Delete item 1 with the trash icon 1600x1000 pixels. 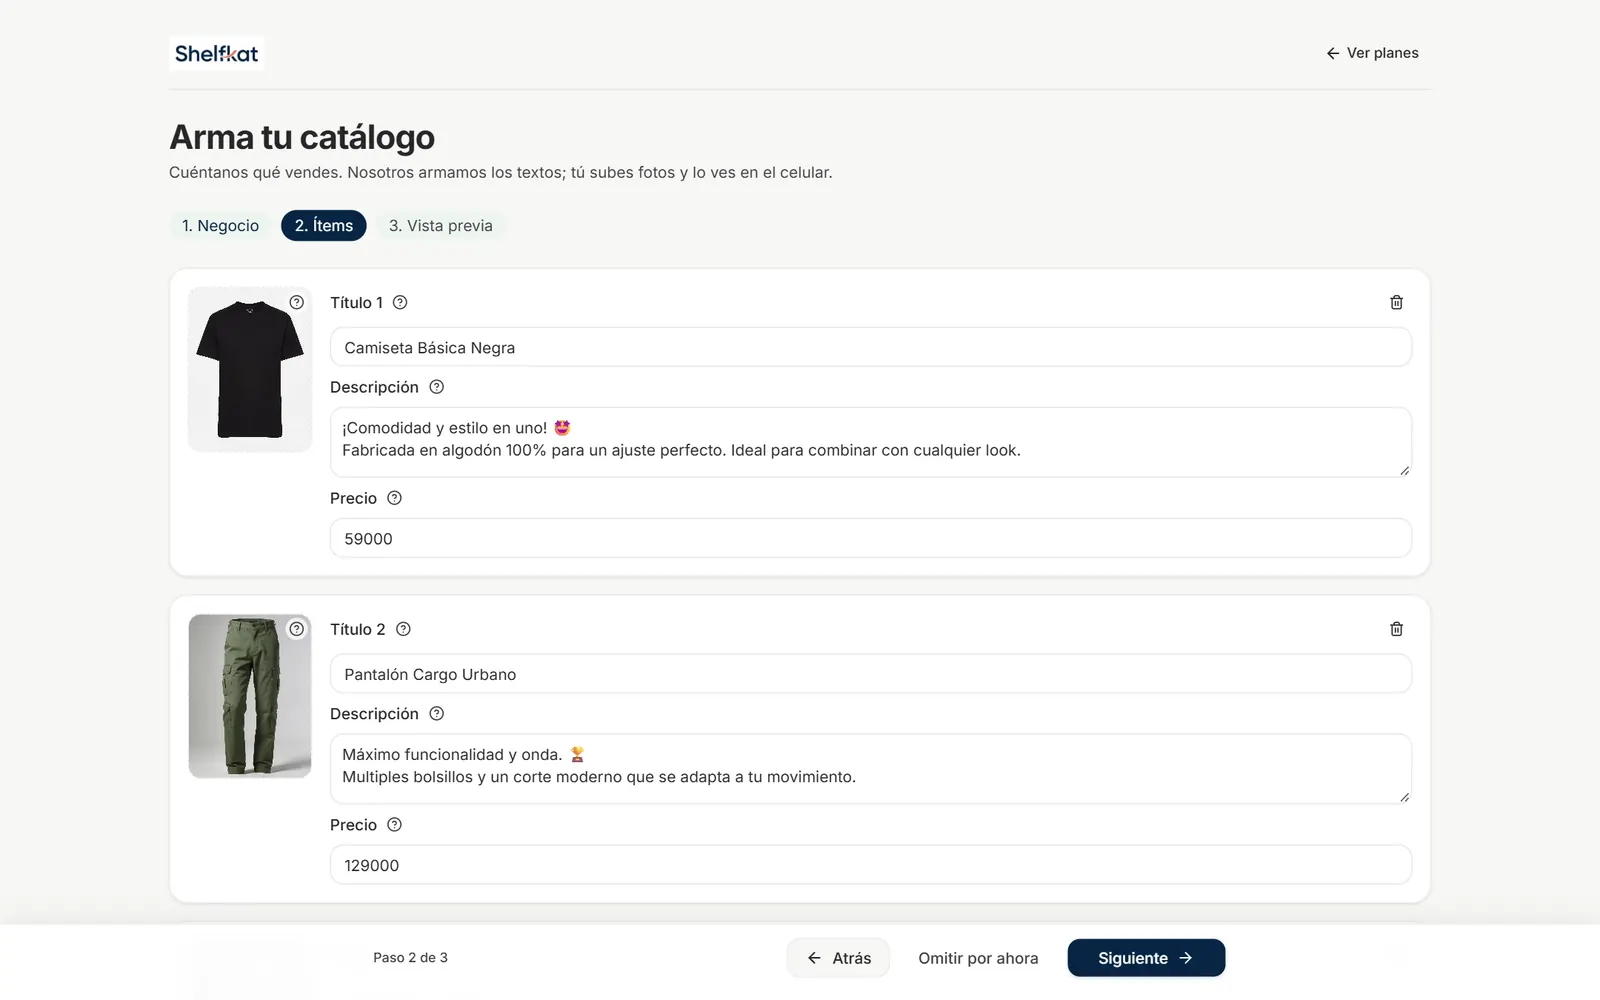pyautogui.click(x=1397, y=302)
